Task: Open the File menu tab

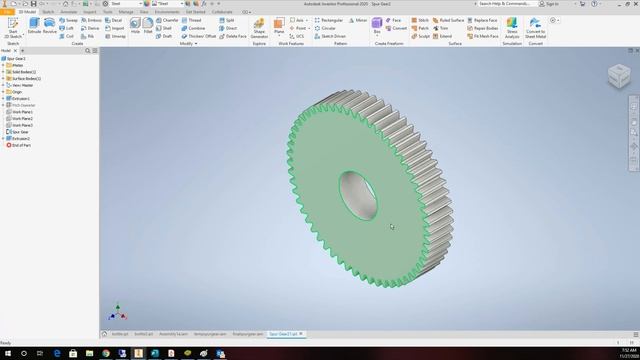Action: pyautogui.click(x=7, y=12)
